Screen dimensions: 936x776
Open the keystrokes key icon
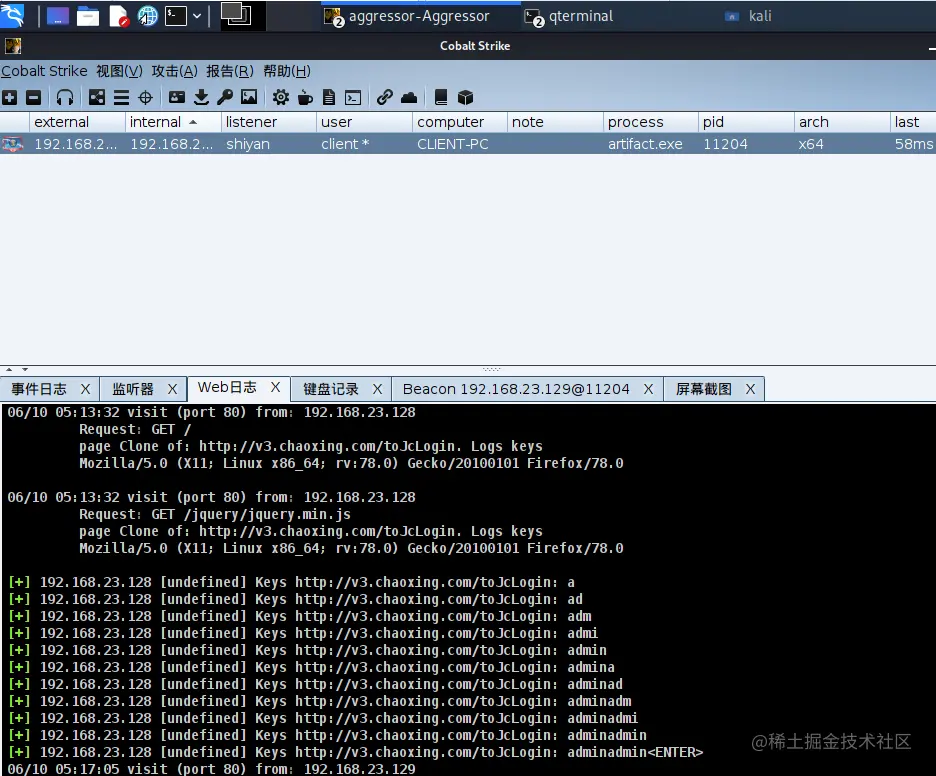coord(225,97)
